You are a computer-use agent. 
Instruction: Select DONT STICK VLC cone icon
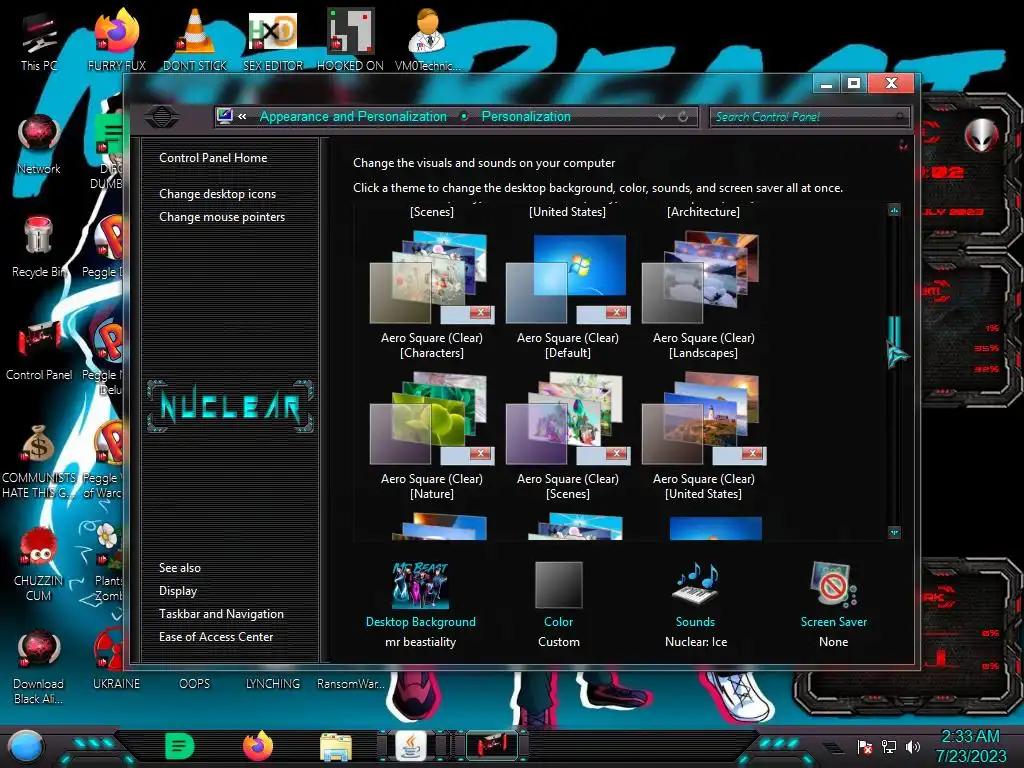tap(195, 40)
